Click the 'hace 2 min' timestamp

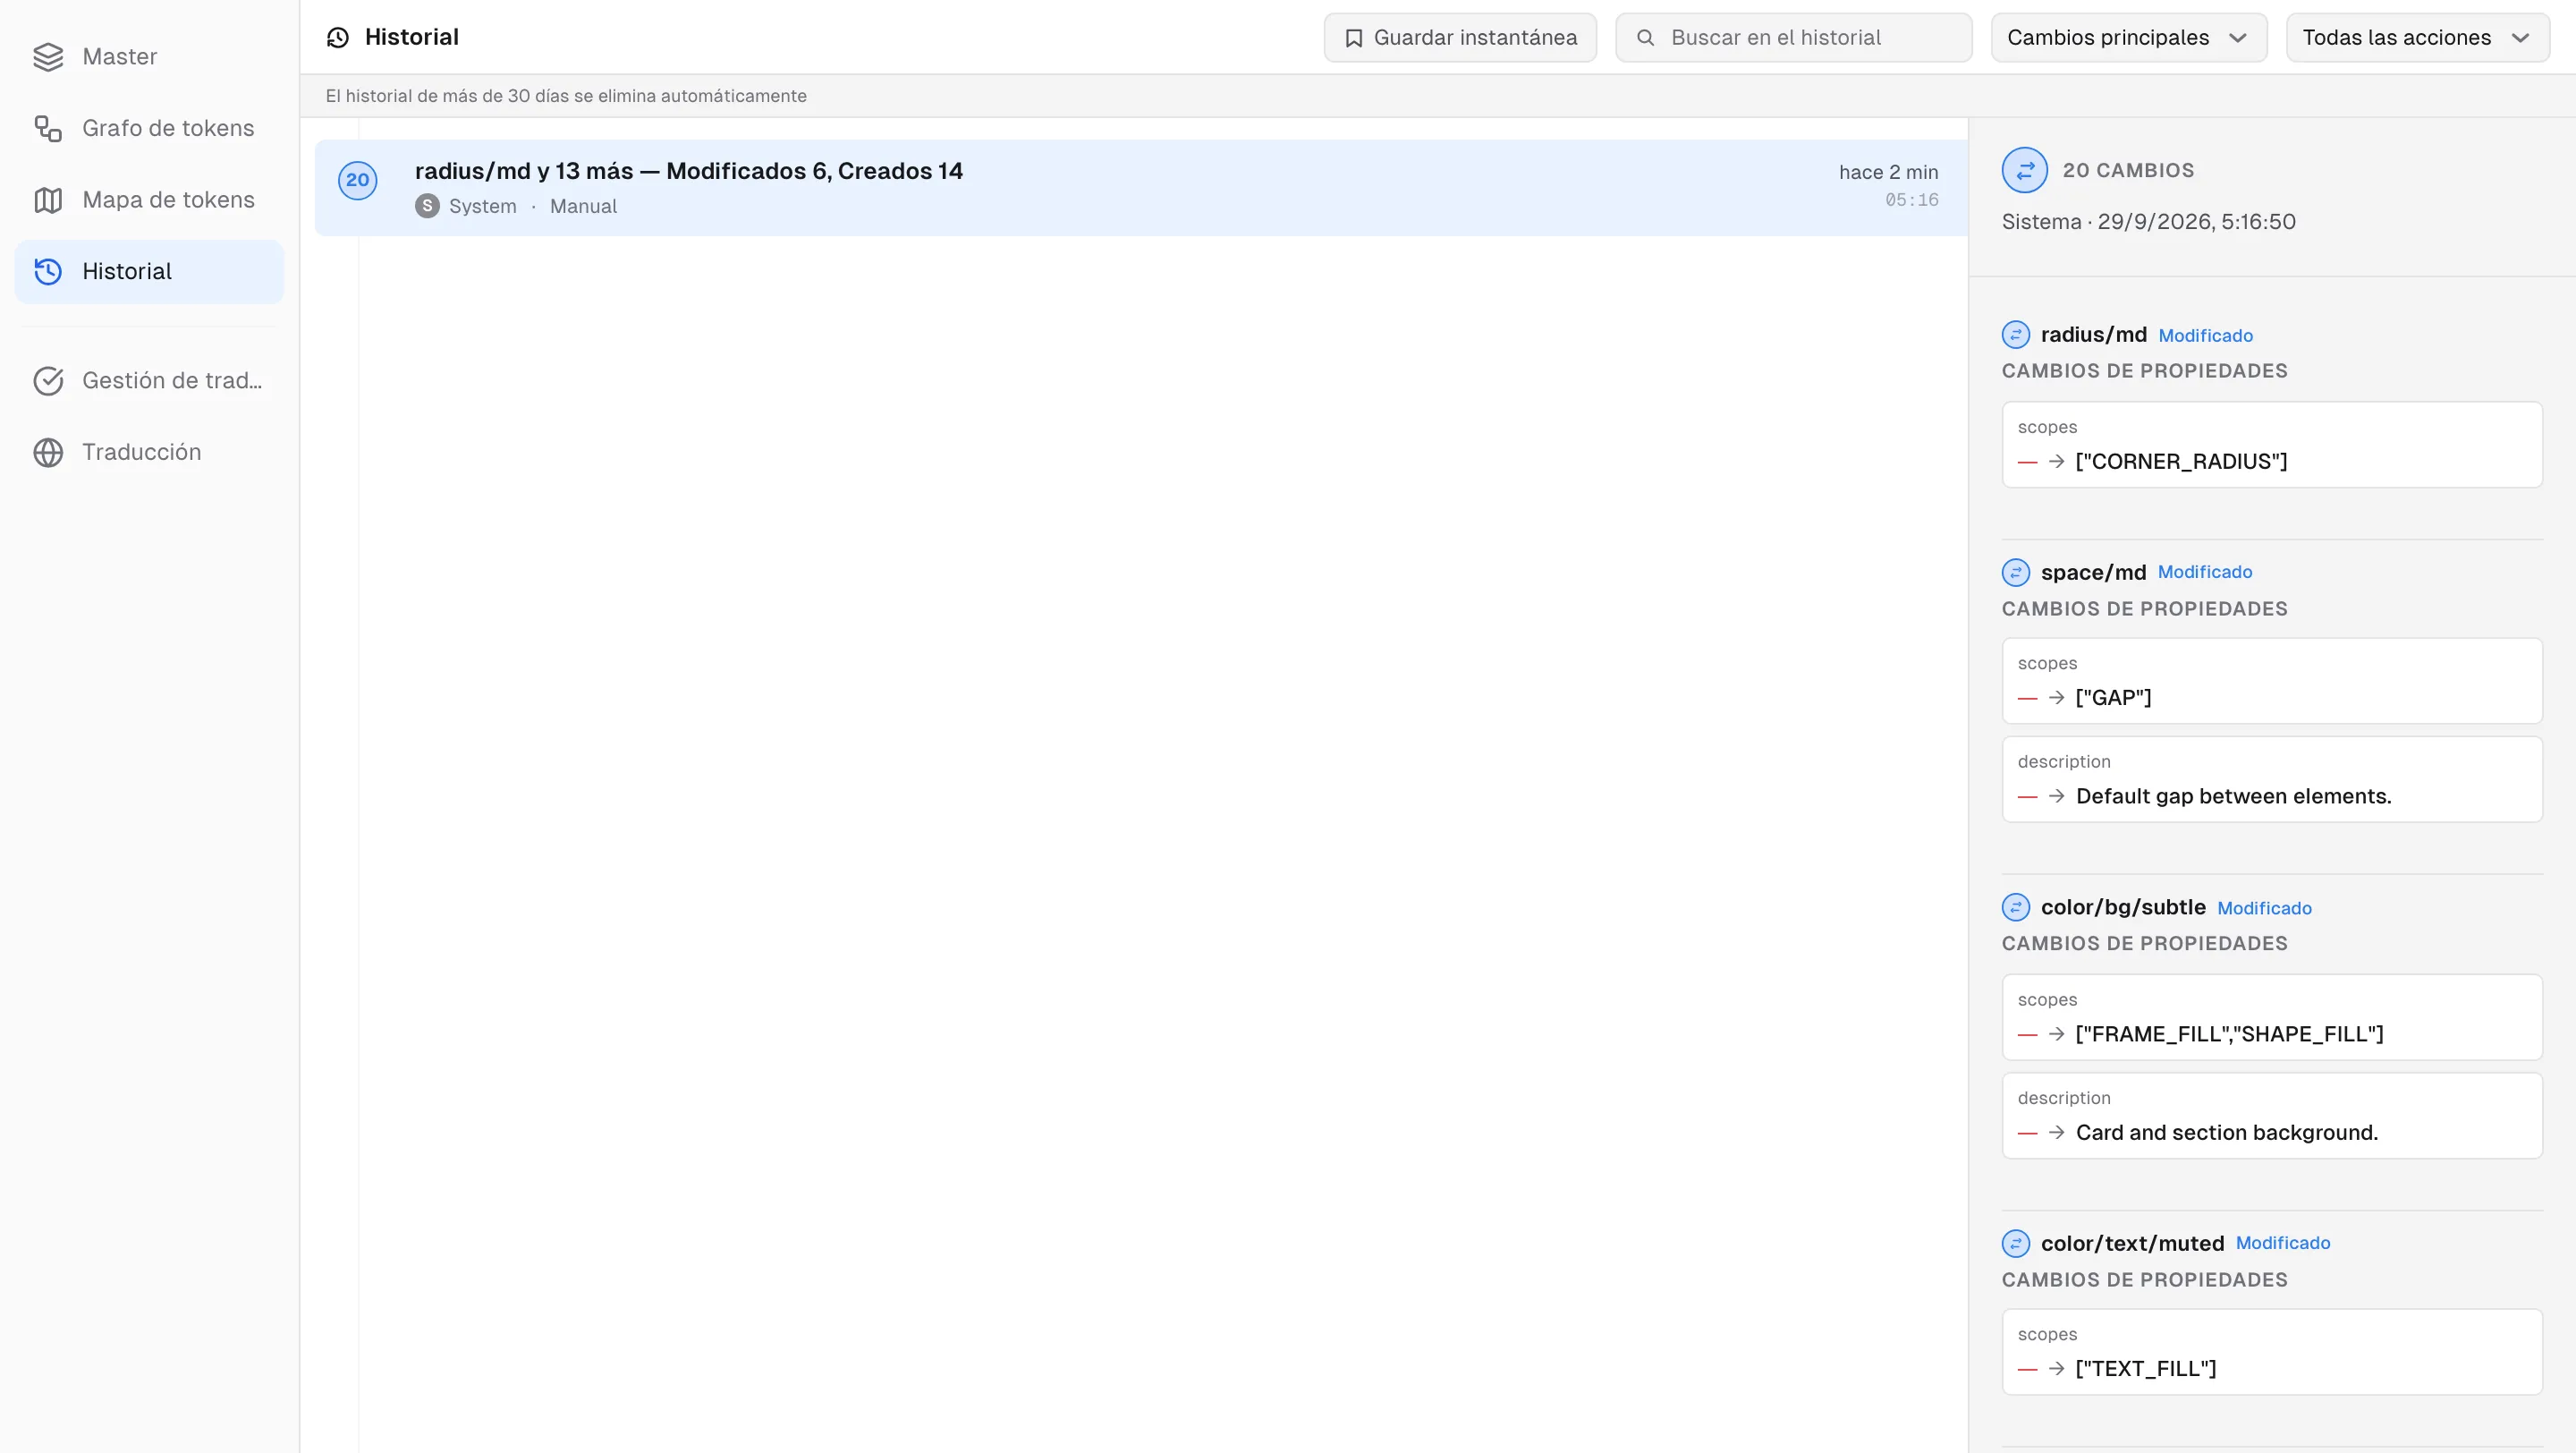click(x=1888, y=172)
